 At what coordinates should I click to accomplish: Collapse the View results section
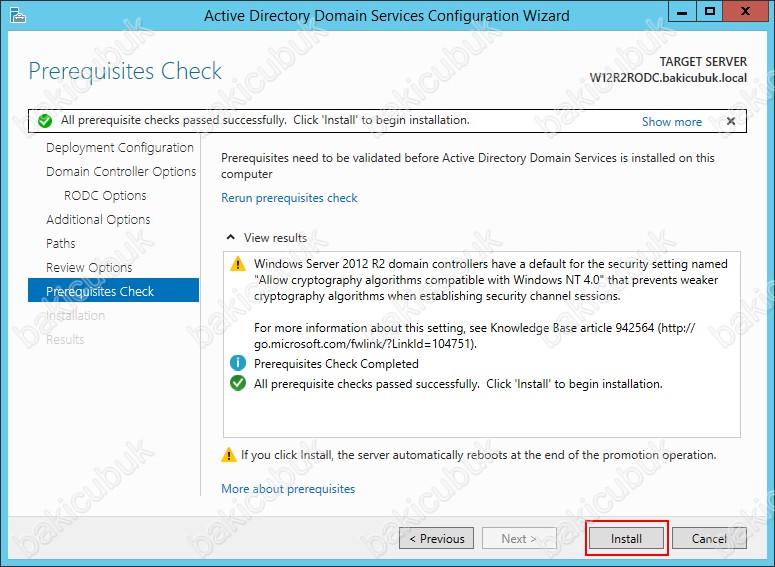(x=230, y=237)
